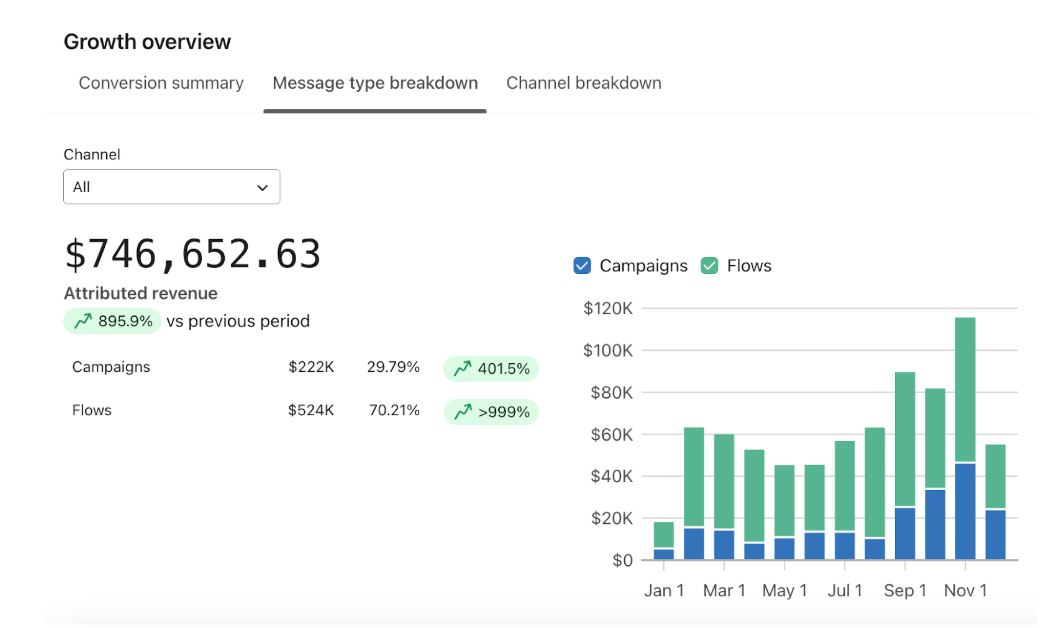Click the $222K Campaigns revenue value
This screenshot has width=1052, height=628.
(311, 367)
